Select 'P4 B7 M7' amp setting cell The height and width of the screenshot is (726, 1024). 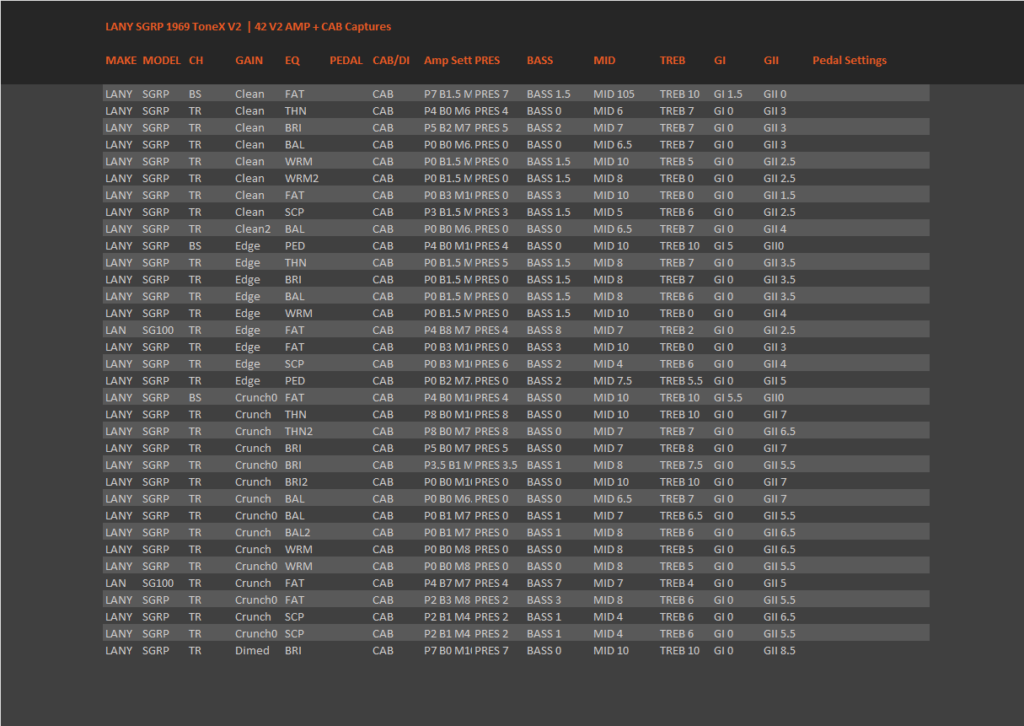(447, 583)
